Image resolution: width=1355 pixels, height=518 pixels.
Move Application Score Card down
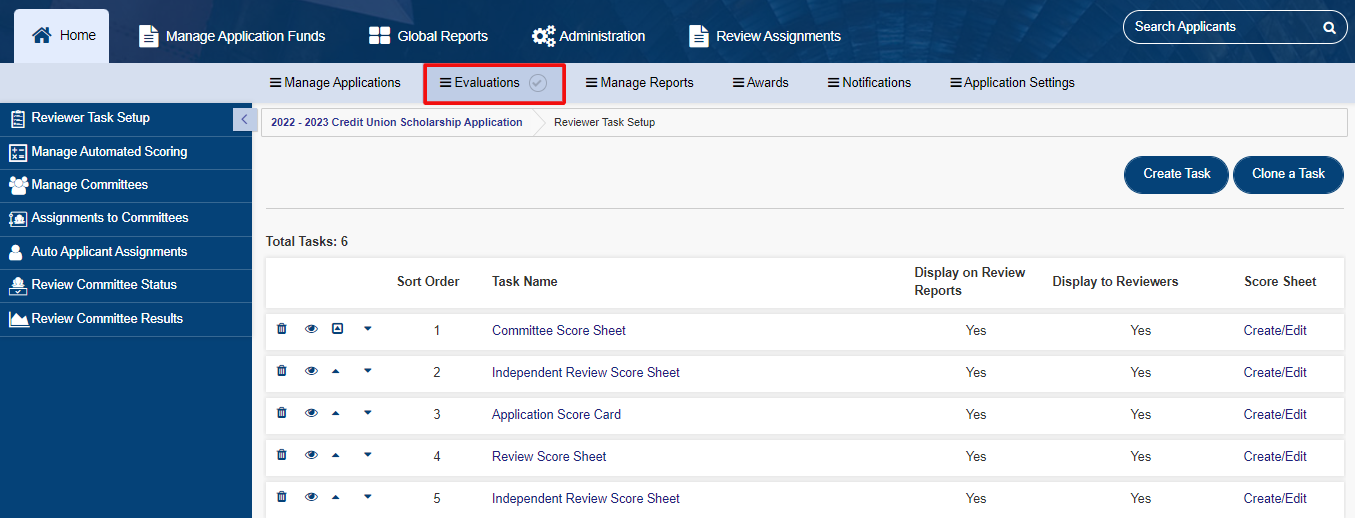pyautogui.click(x=367, y=413)
